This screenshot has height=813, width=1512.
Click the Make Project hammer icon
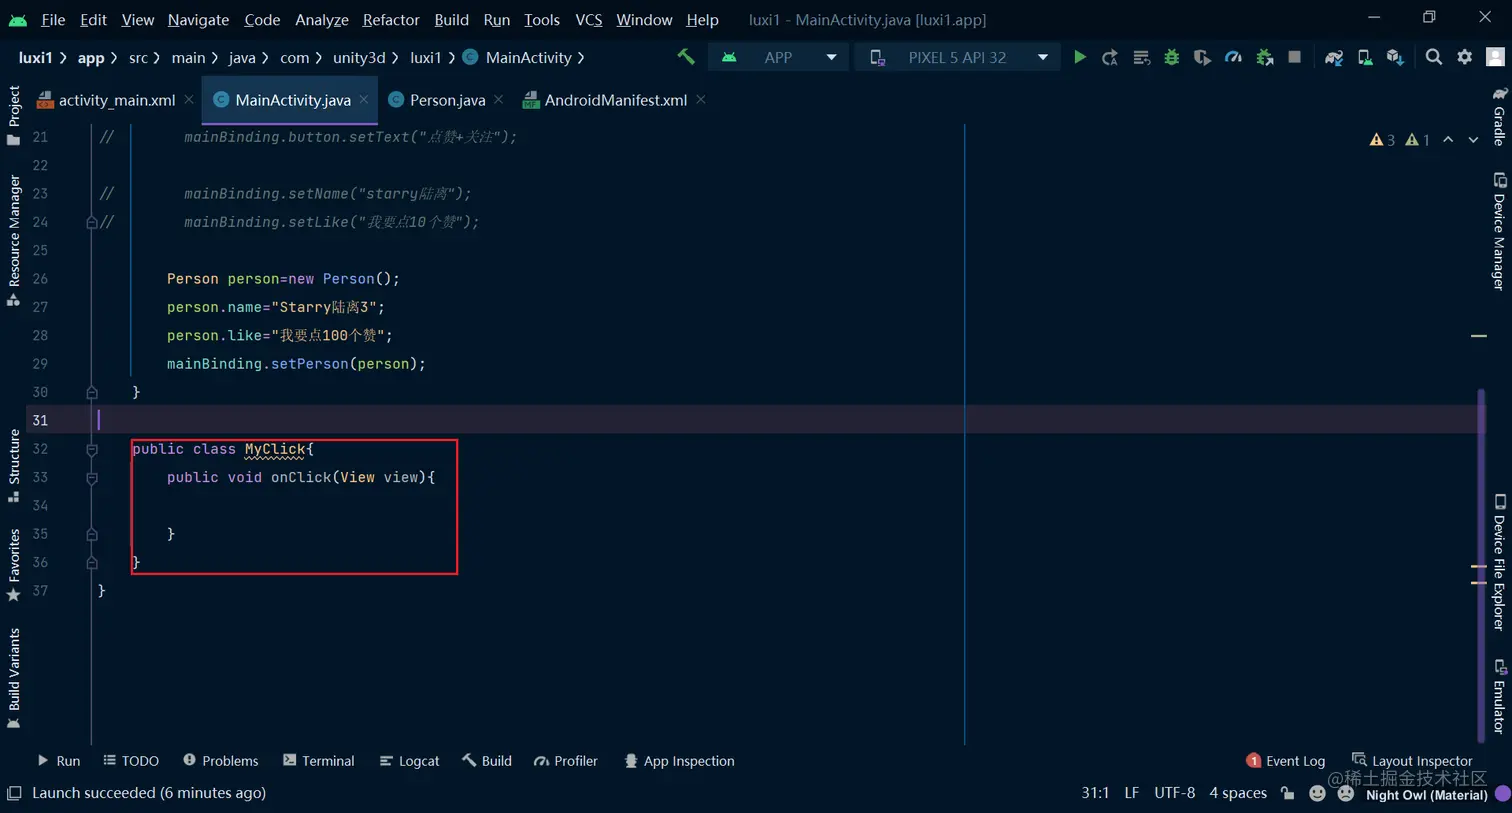686,57
